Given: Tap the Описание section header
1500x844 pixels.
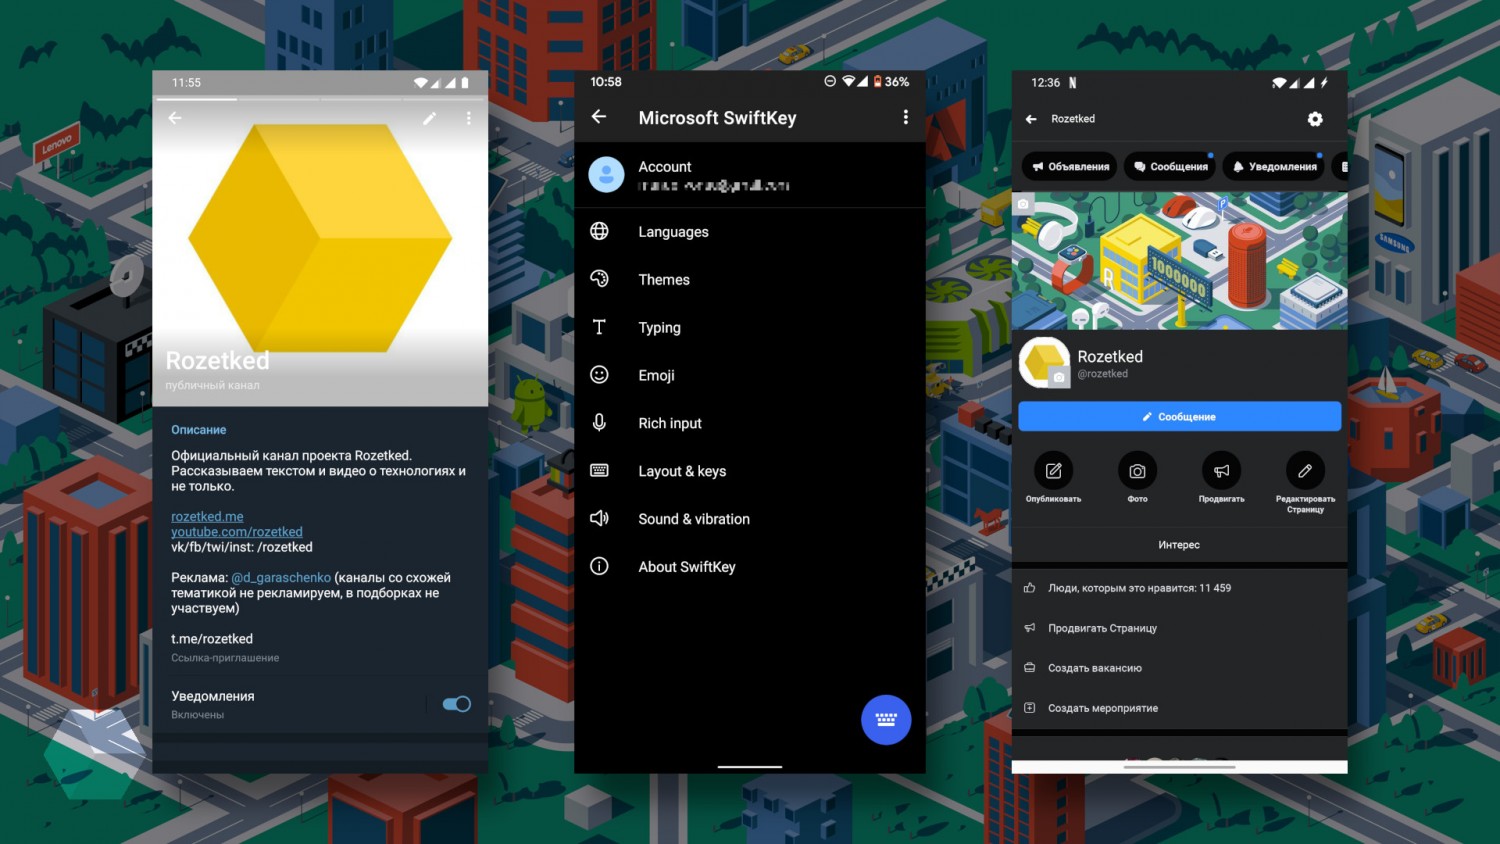Looking at the screenshot, I should tap(199, 430).
